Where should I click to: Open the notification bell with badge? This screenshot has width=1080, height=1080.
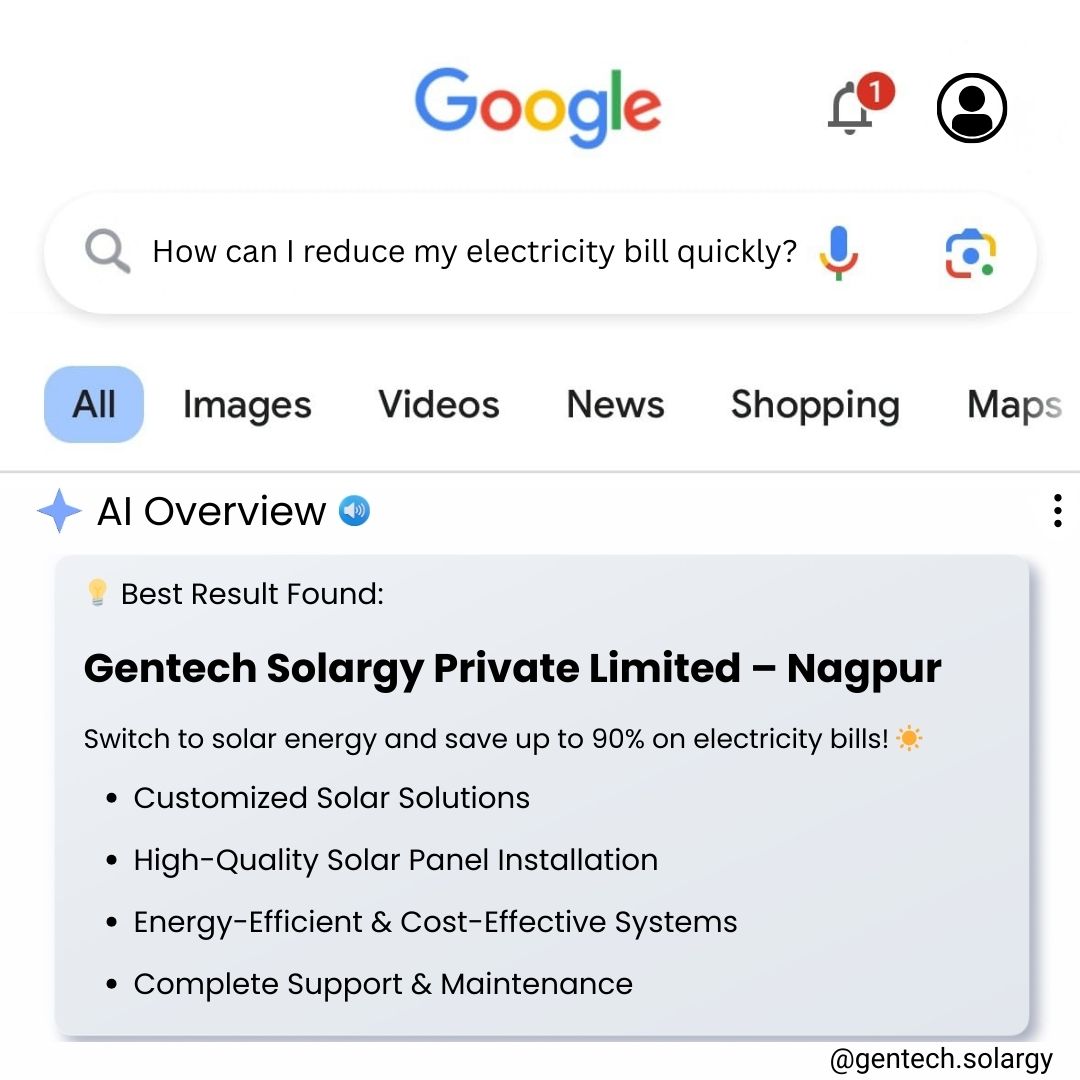click(x=860, y=103)
